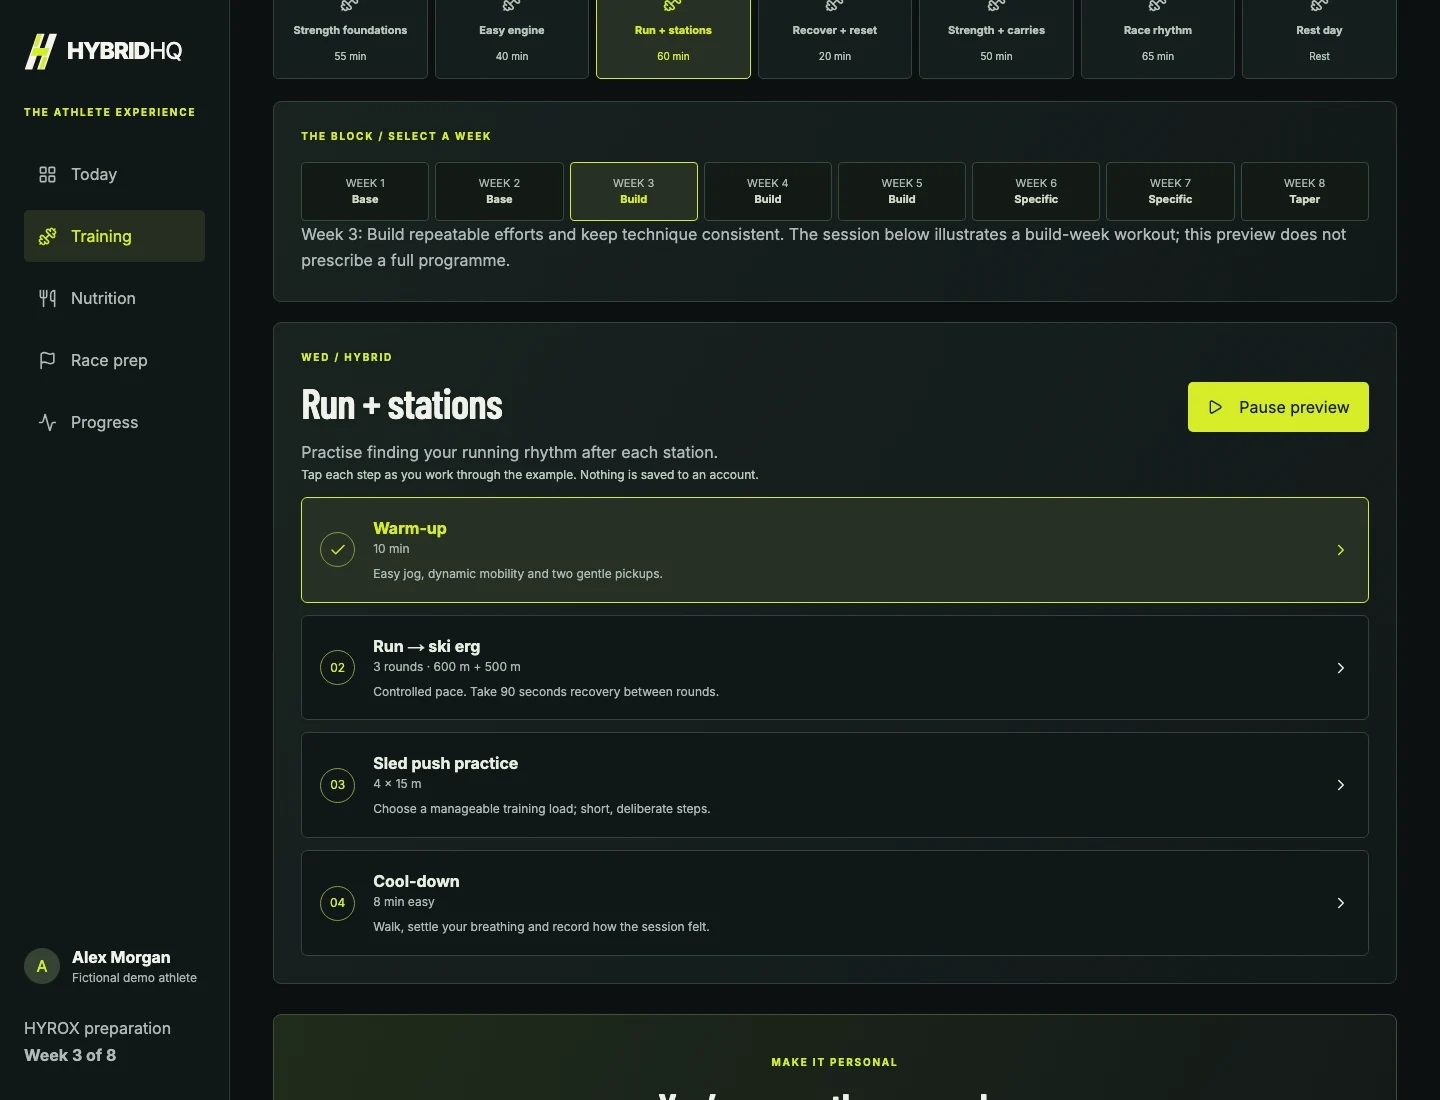This screenshot has width=1440, height=1100.
Task: Click the 'Week 3 of 8' status text
Action: click(70, 1055)
